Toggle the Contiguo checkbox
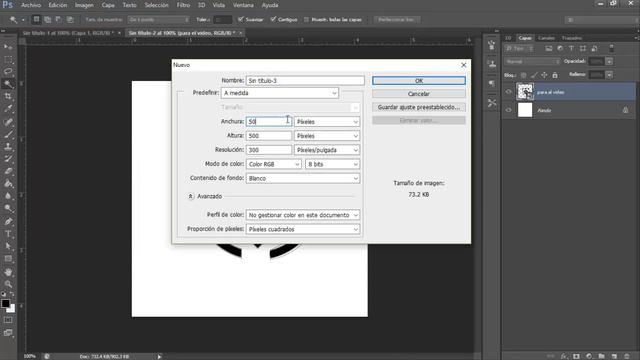The height and width of the screenshot is (360, 640). [x=273, y=19]
